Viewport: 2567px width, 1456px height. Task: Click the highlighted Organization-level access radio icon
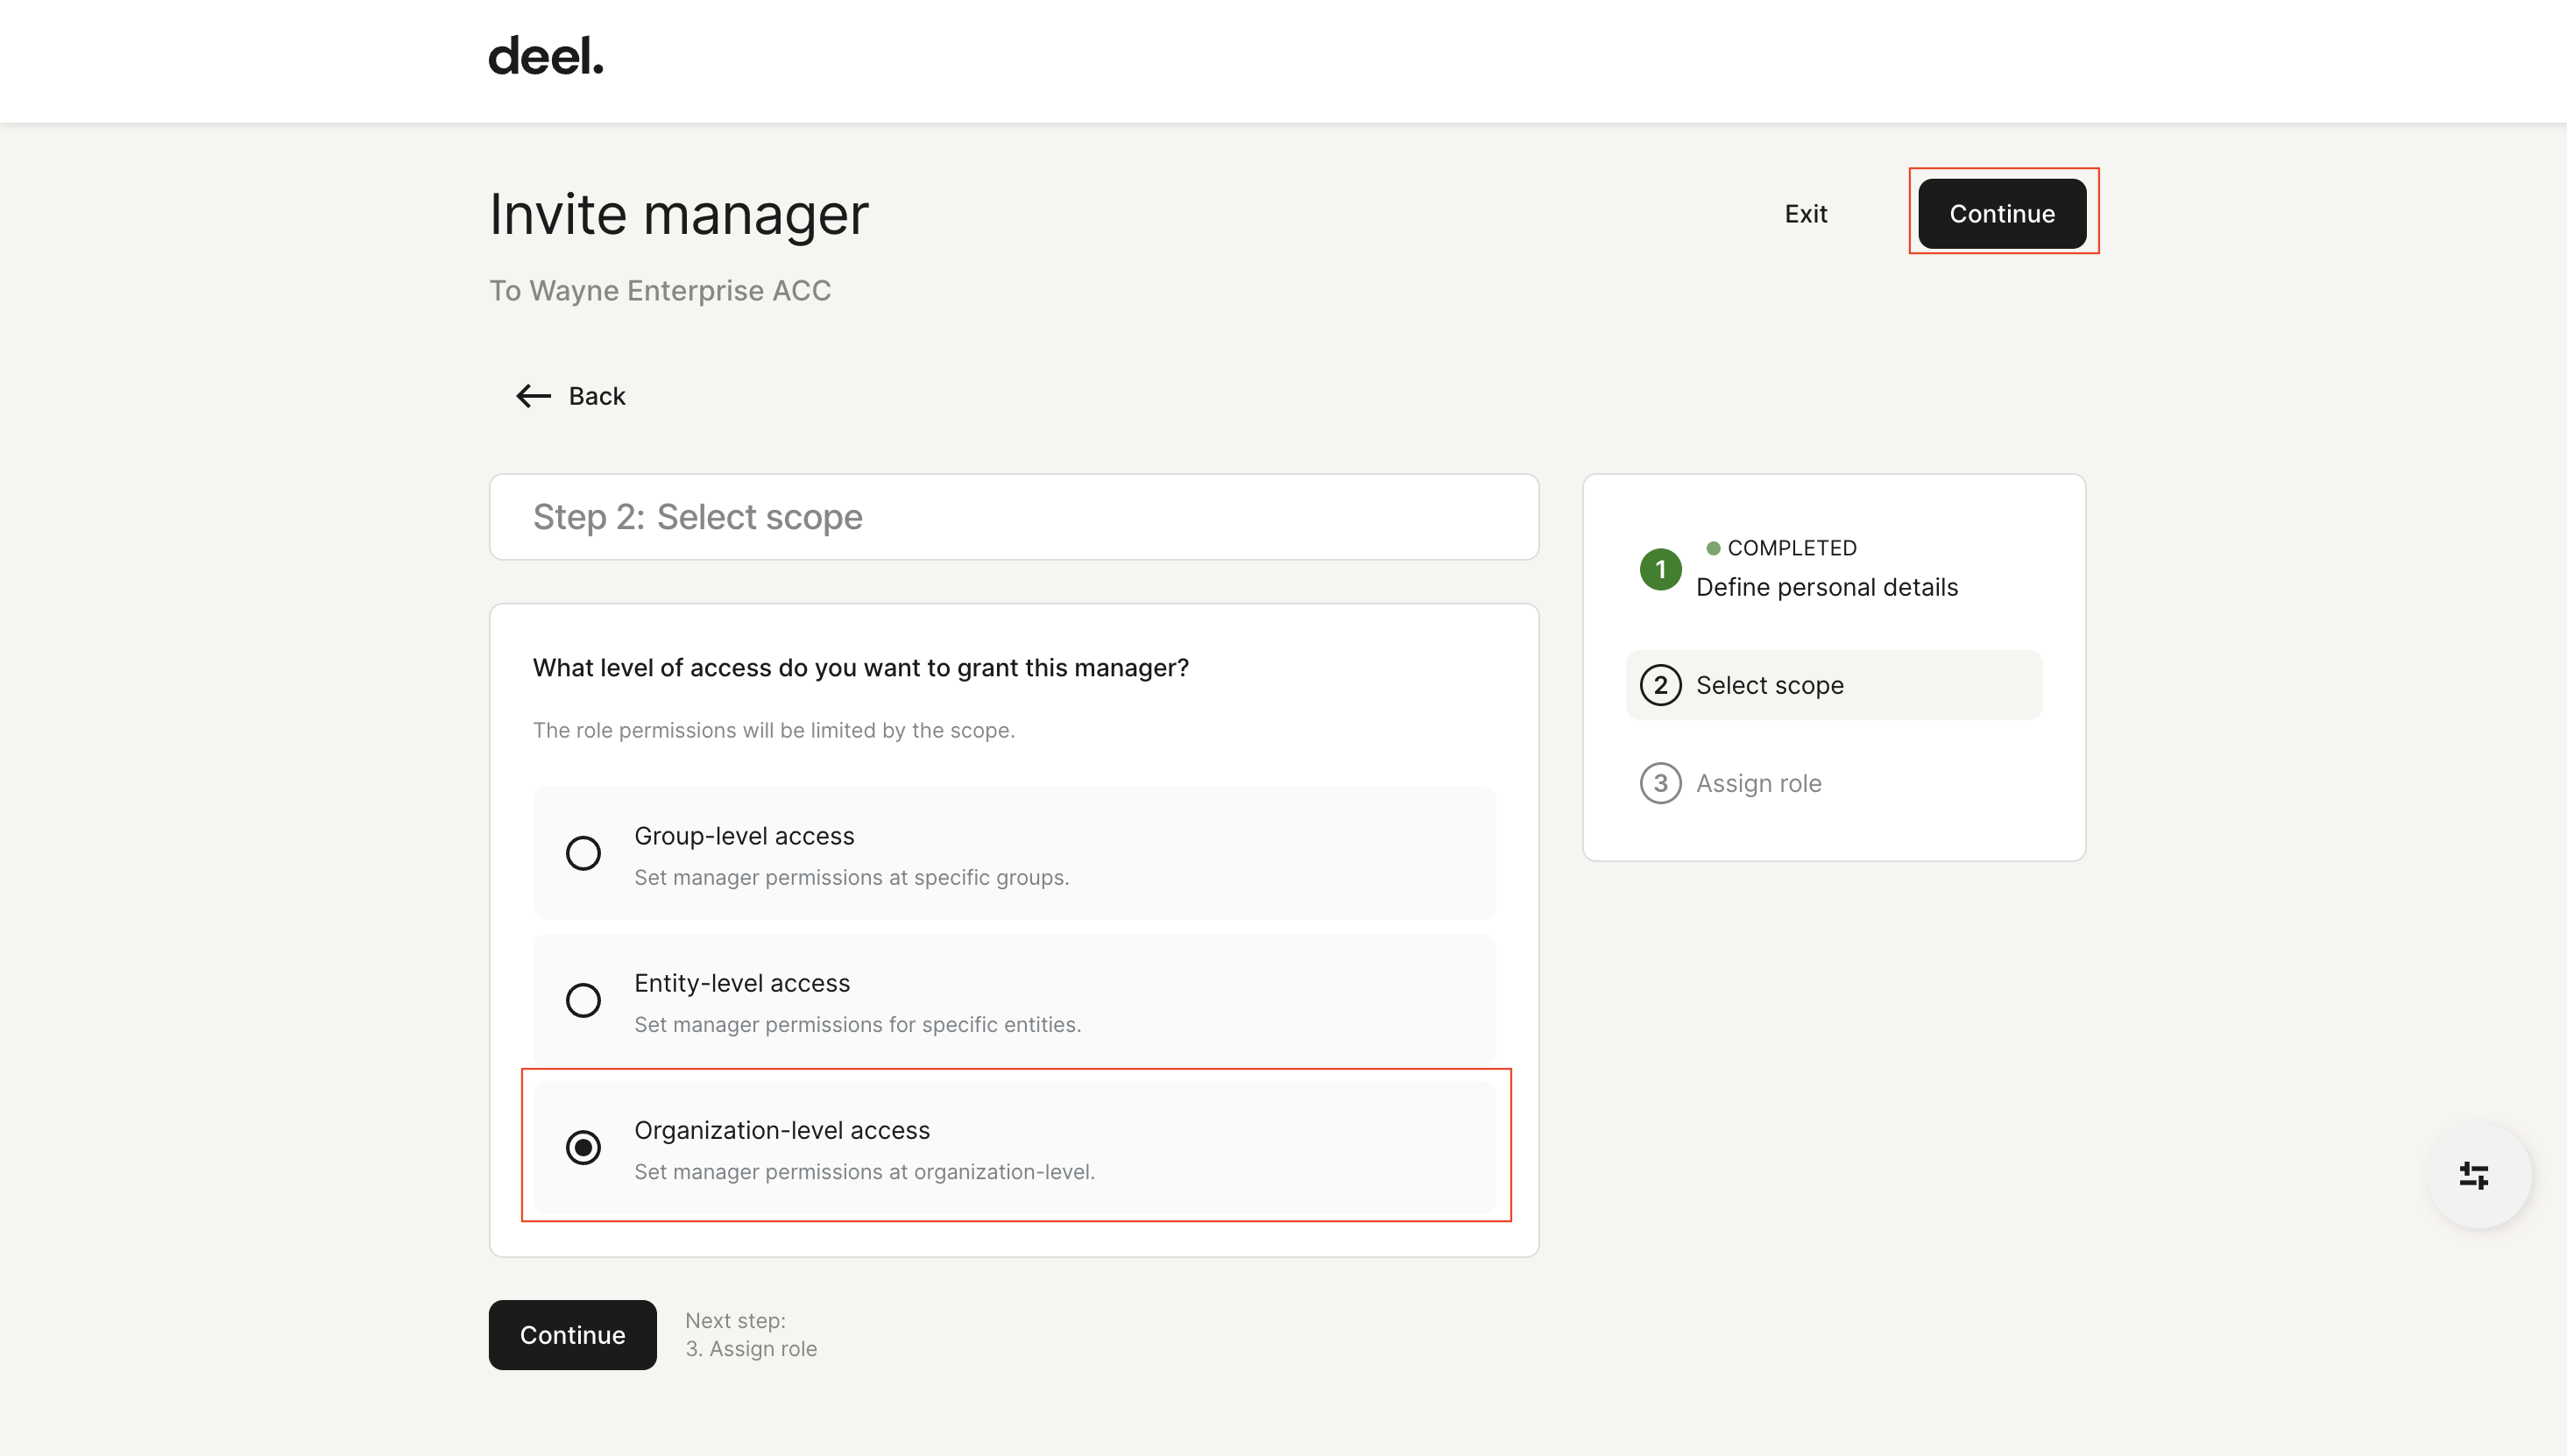(x=584, y=1148)
